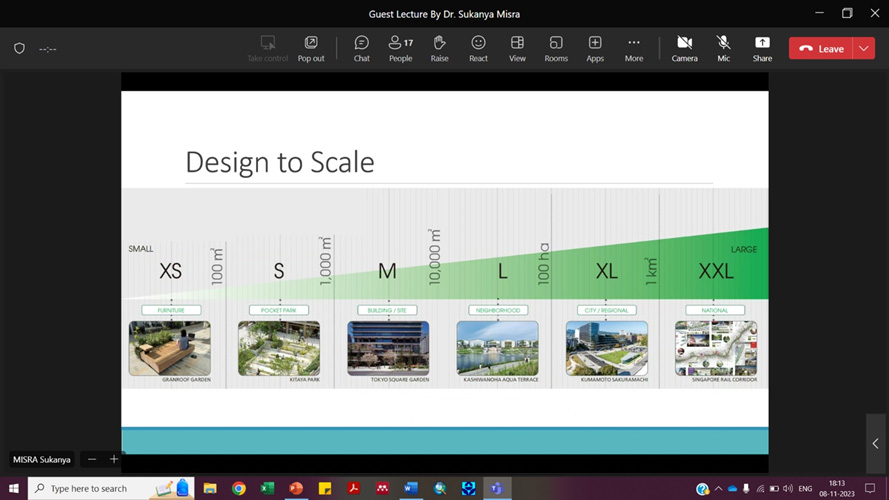Zoom in shared content with plus button
This screenshot has height=500, width=889.
[x=114, y=459]
